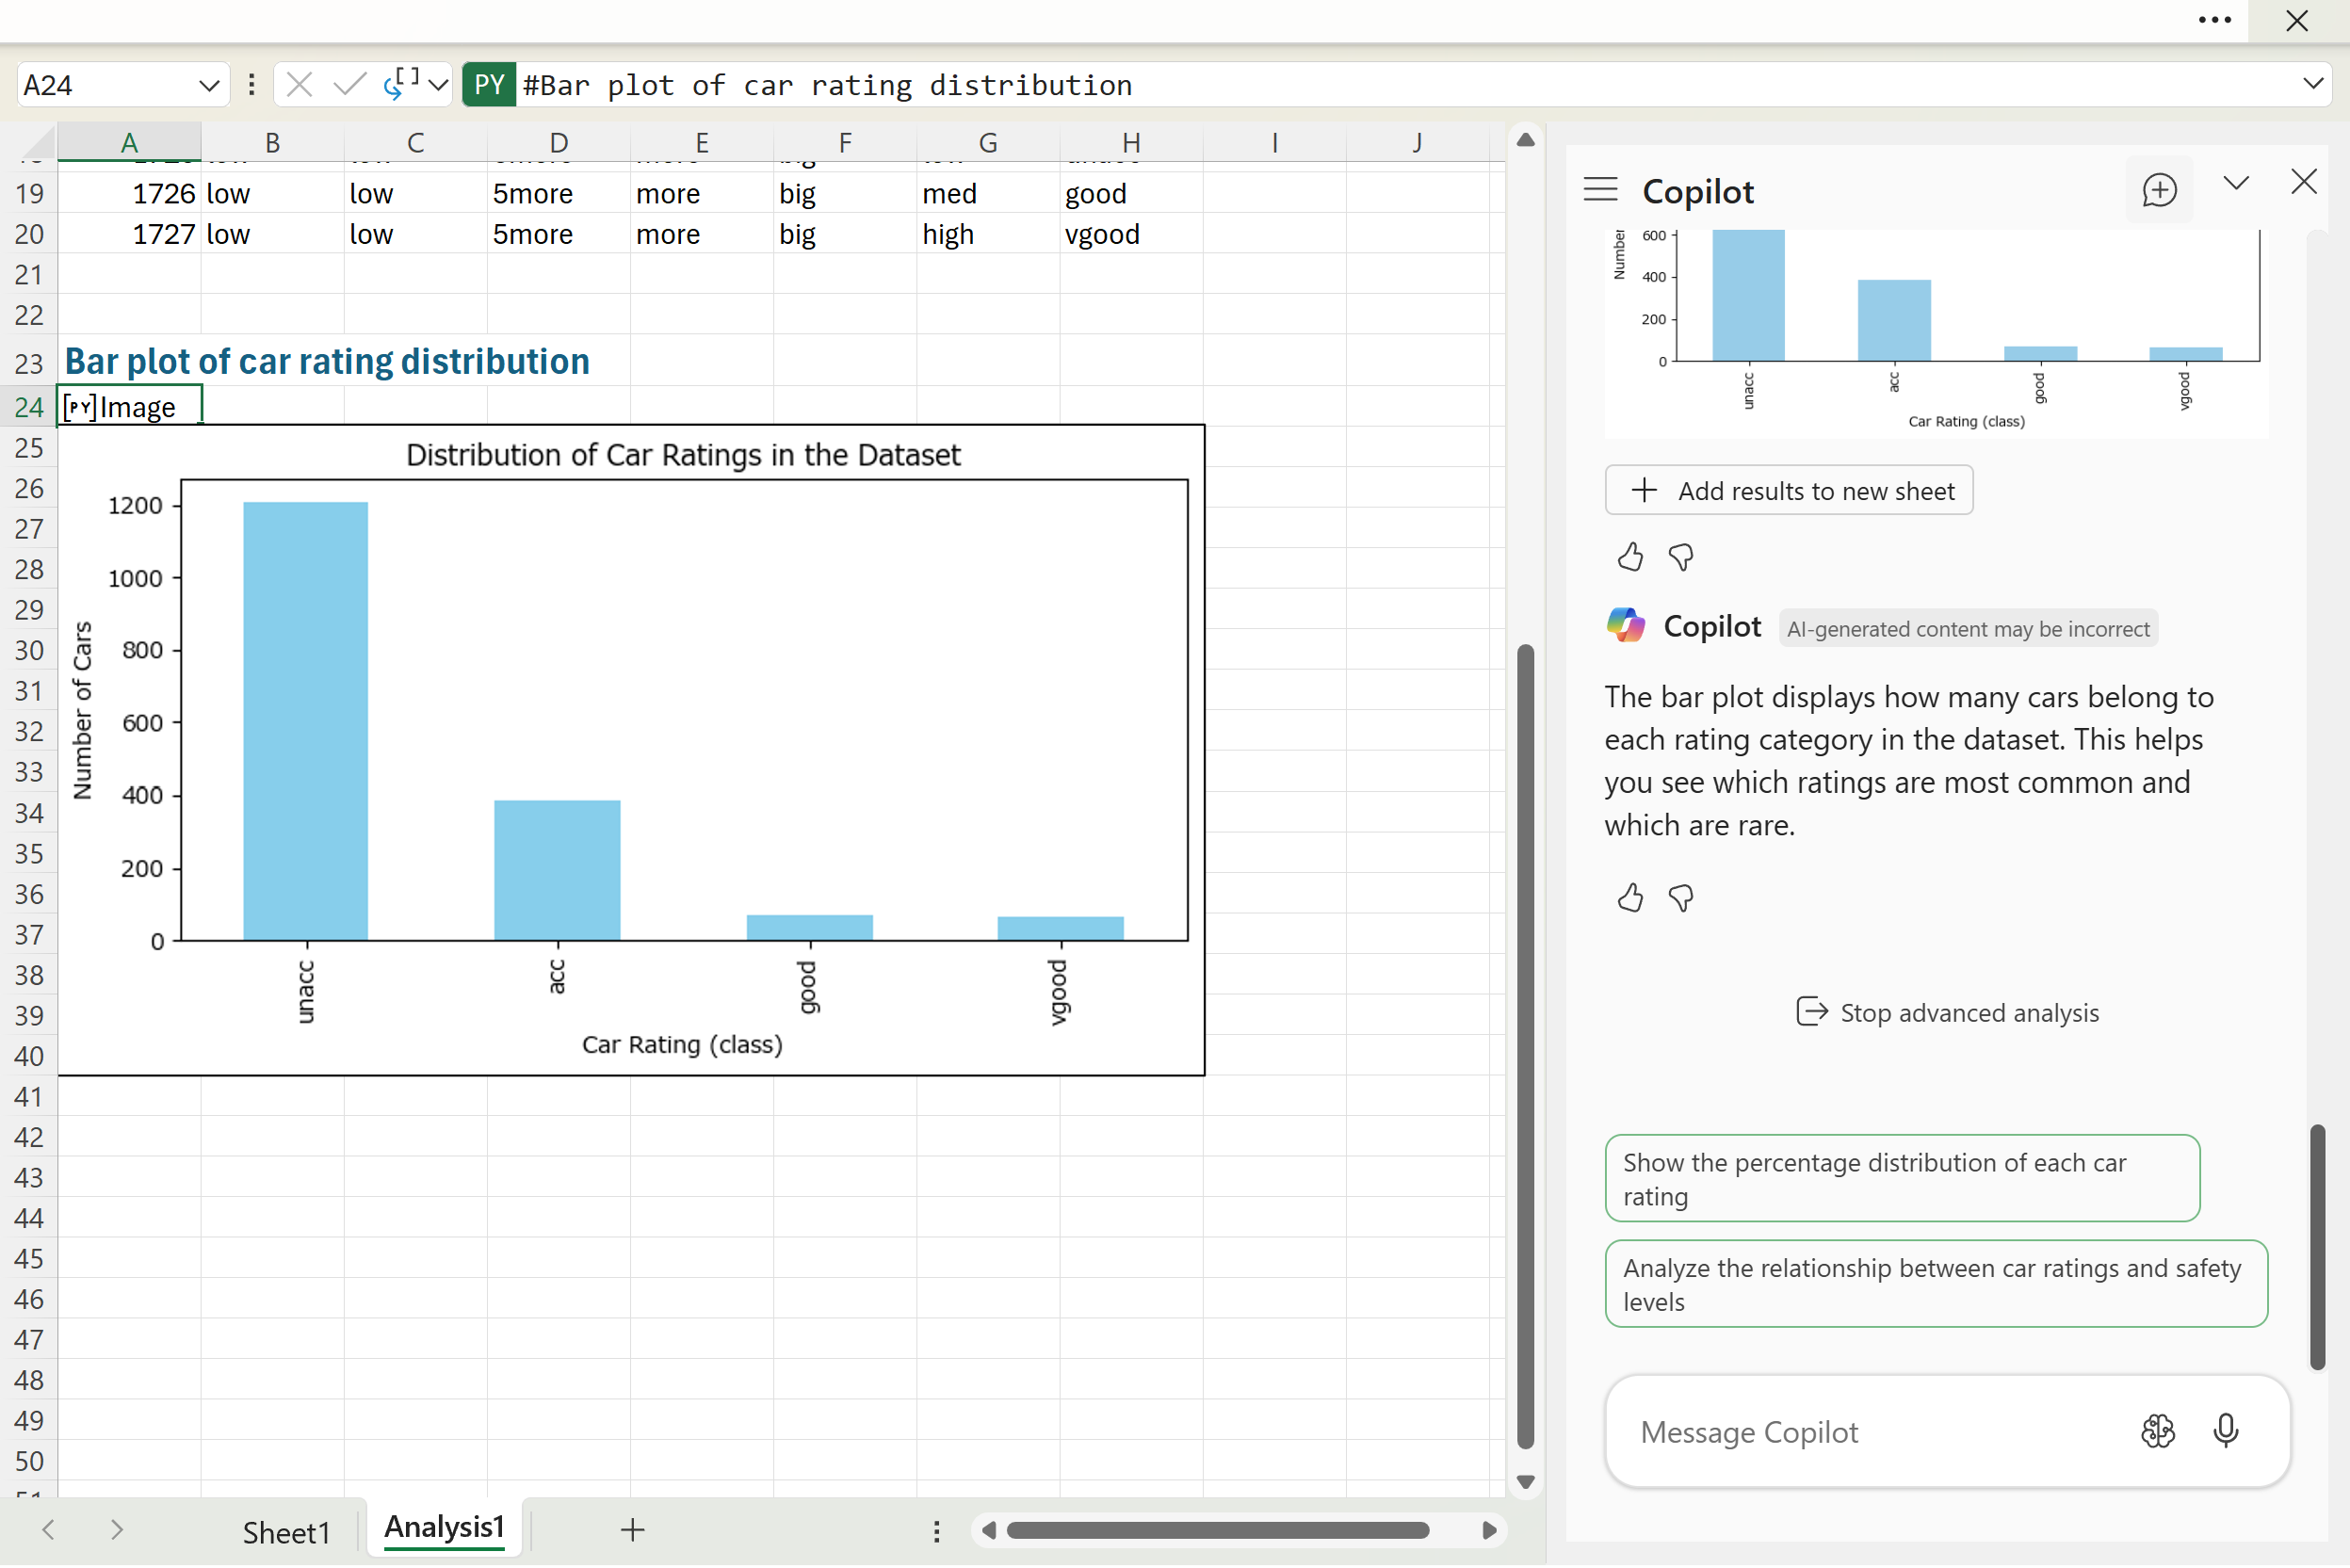This screenshot has width=2350, height=1568.
Task: Start a new Copilot chat
Action: coord(2158,190)
